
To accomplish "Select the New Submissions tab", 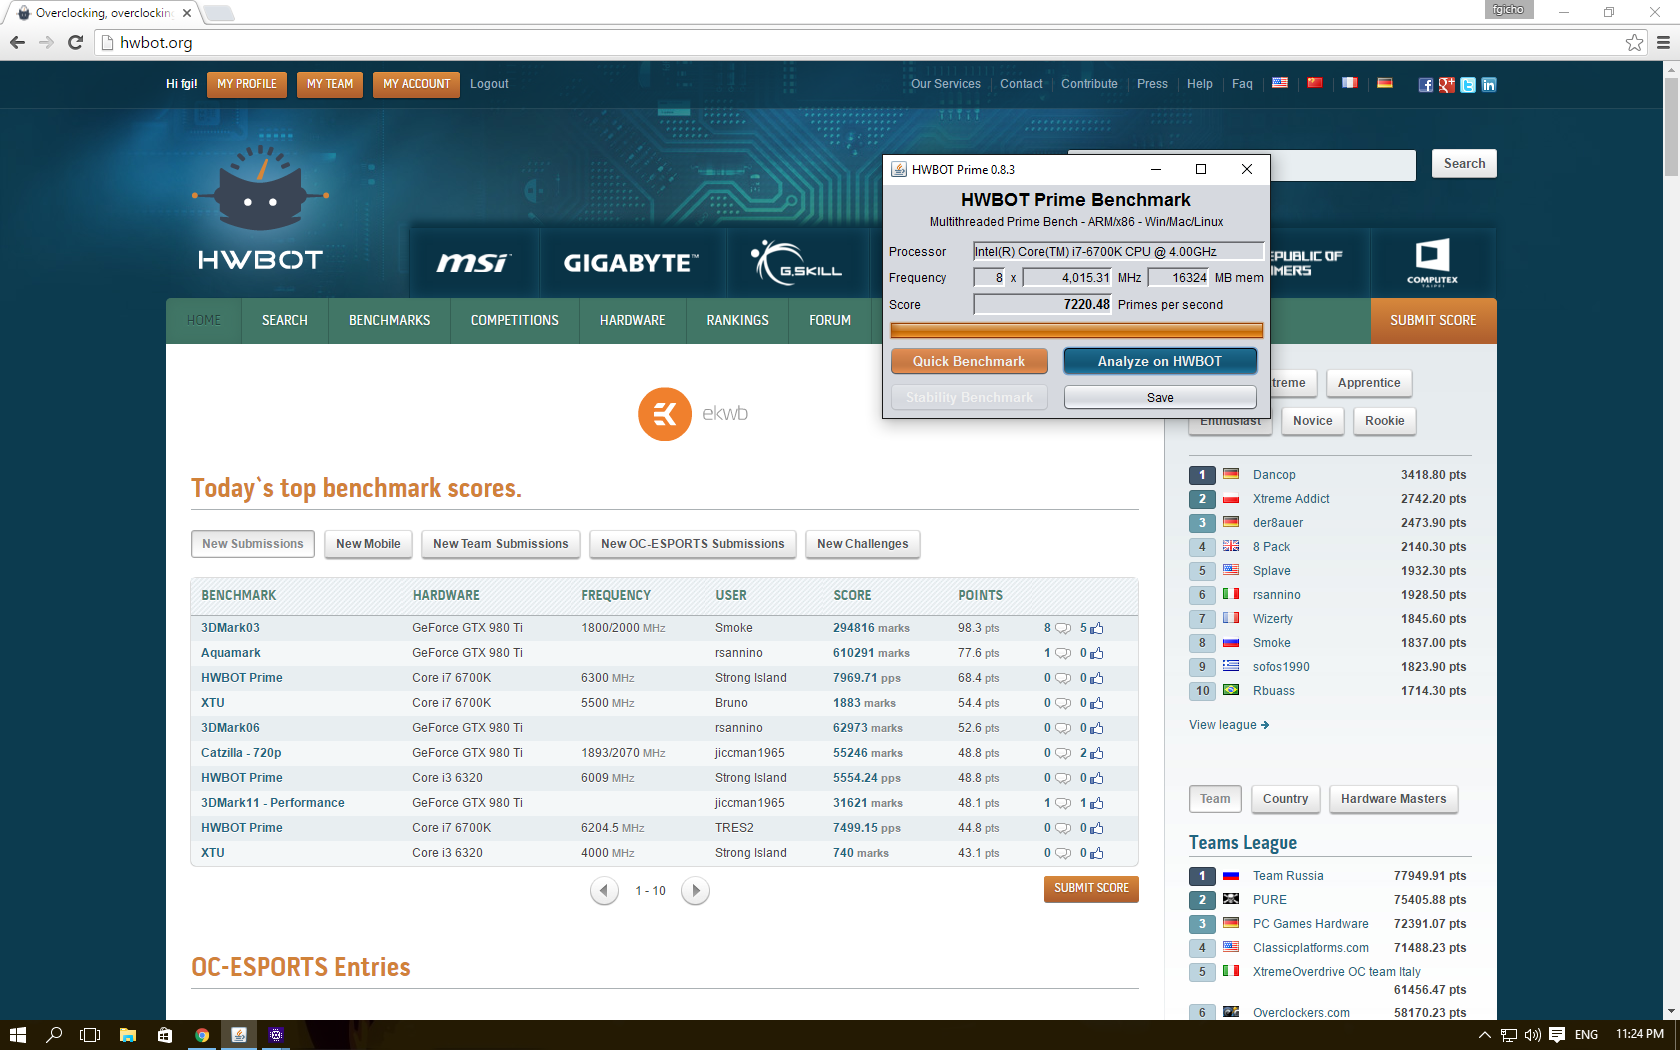I will [x=253, y=544].
